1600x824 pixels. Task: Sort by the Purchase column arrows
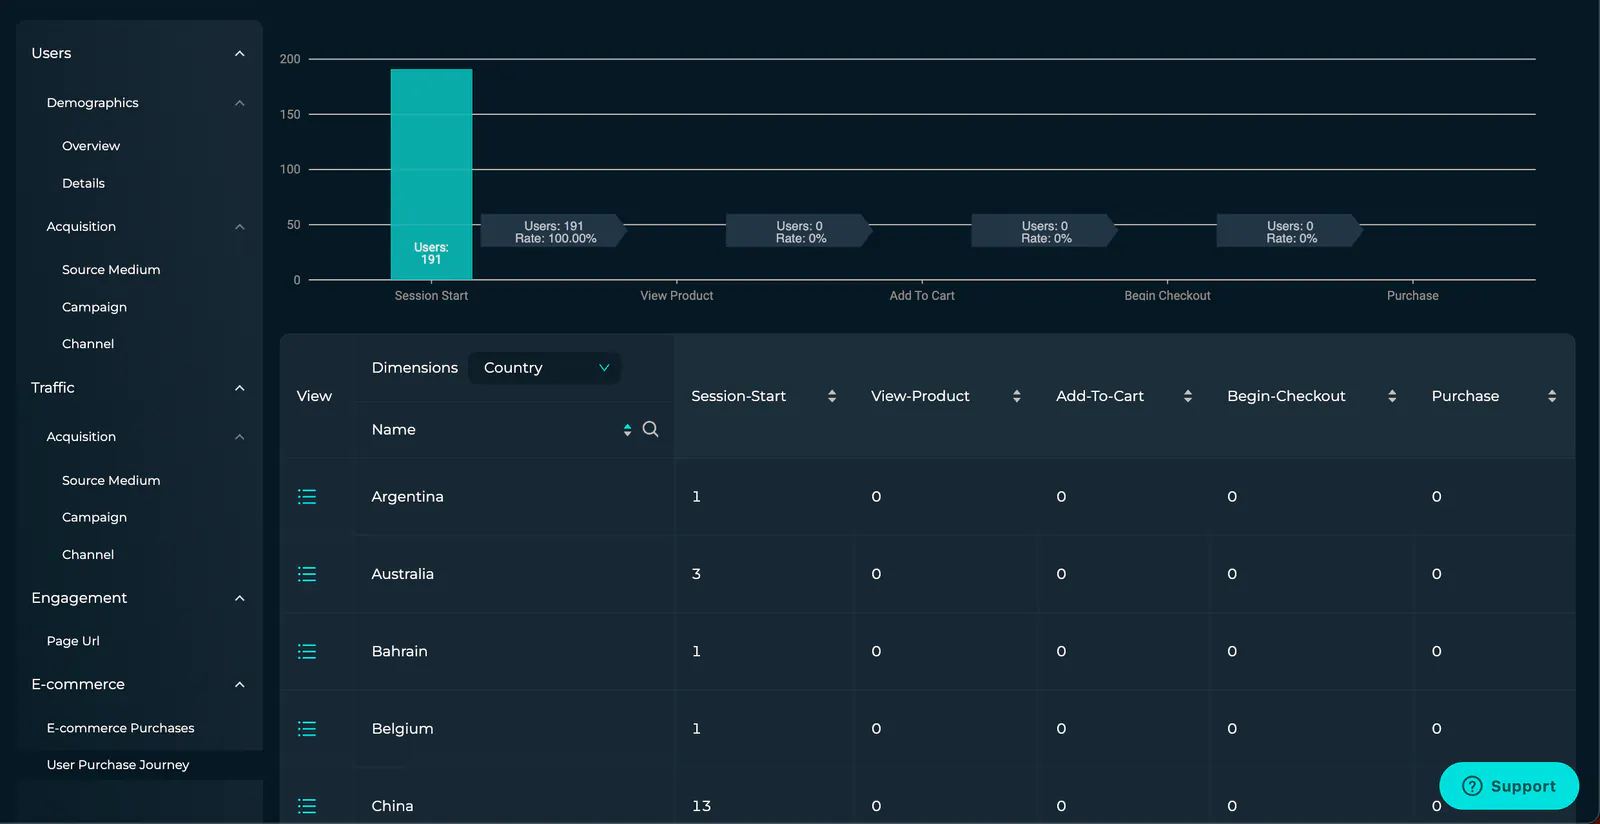[x=1552, y=396]
